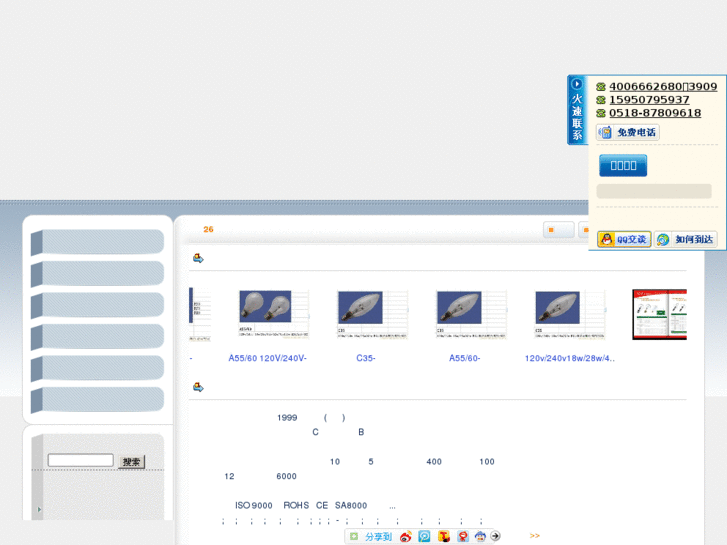The height and width of the screenshot is (545, 727).
Task: Click the red ribbon figure share icon
Action: pos(463,536)
